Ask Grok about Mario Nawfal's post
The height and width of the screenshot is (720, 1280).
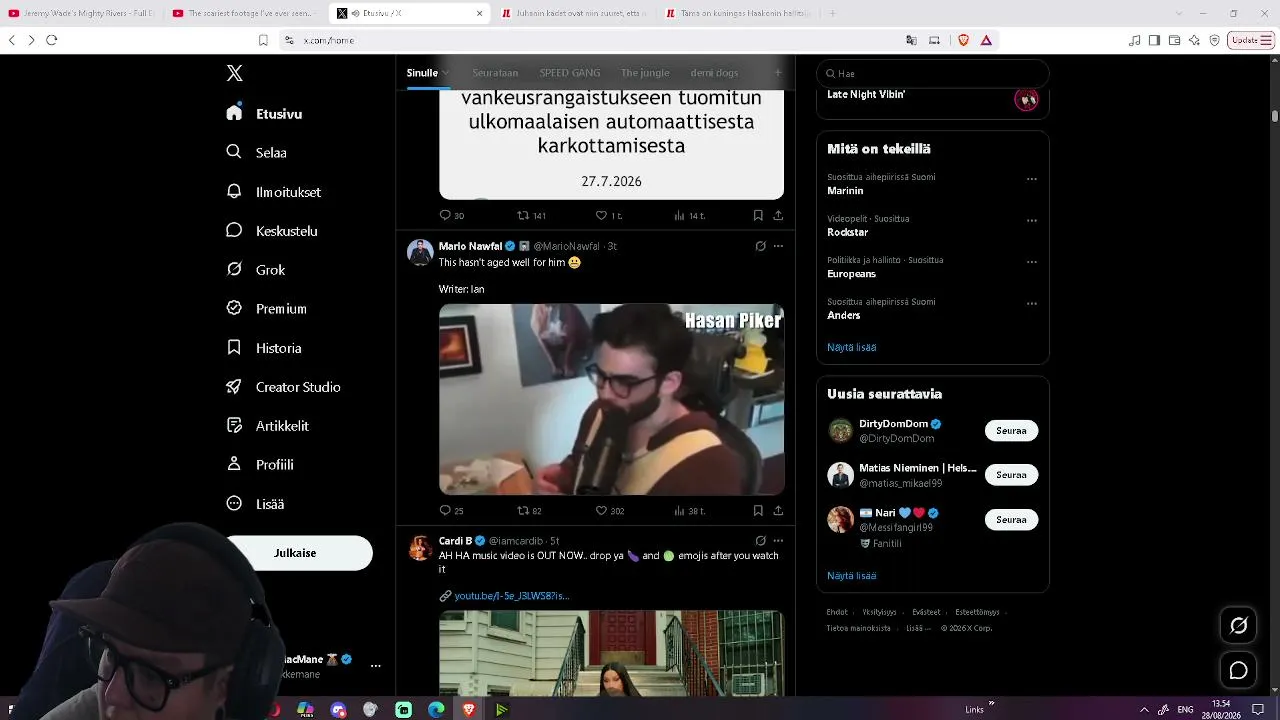click(760, 246)
